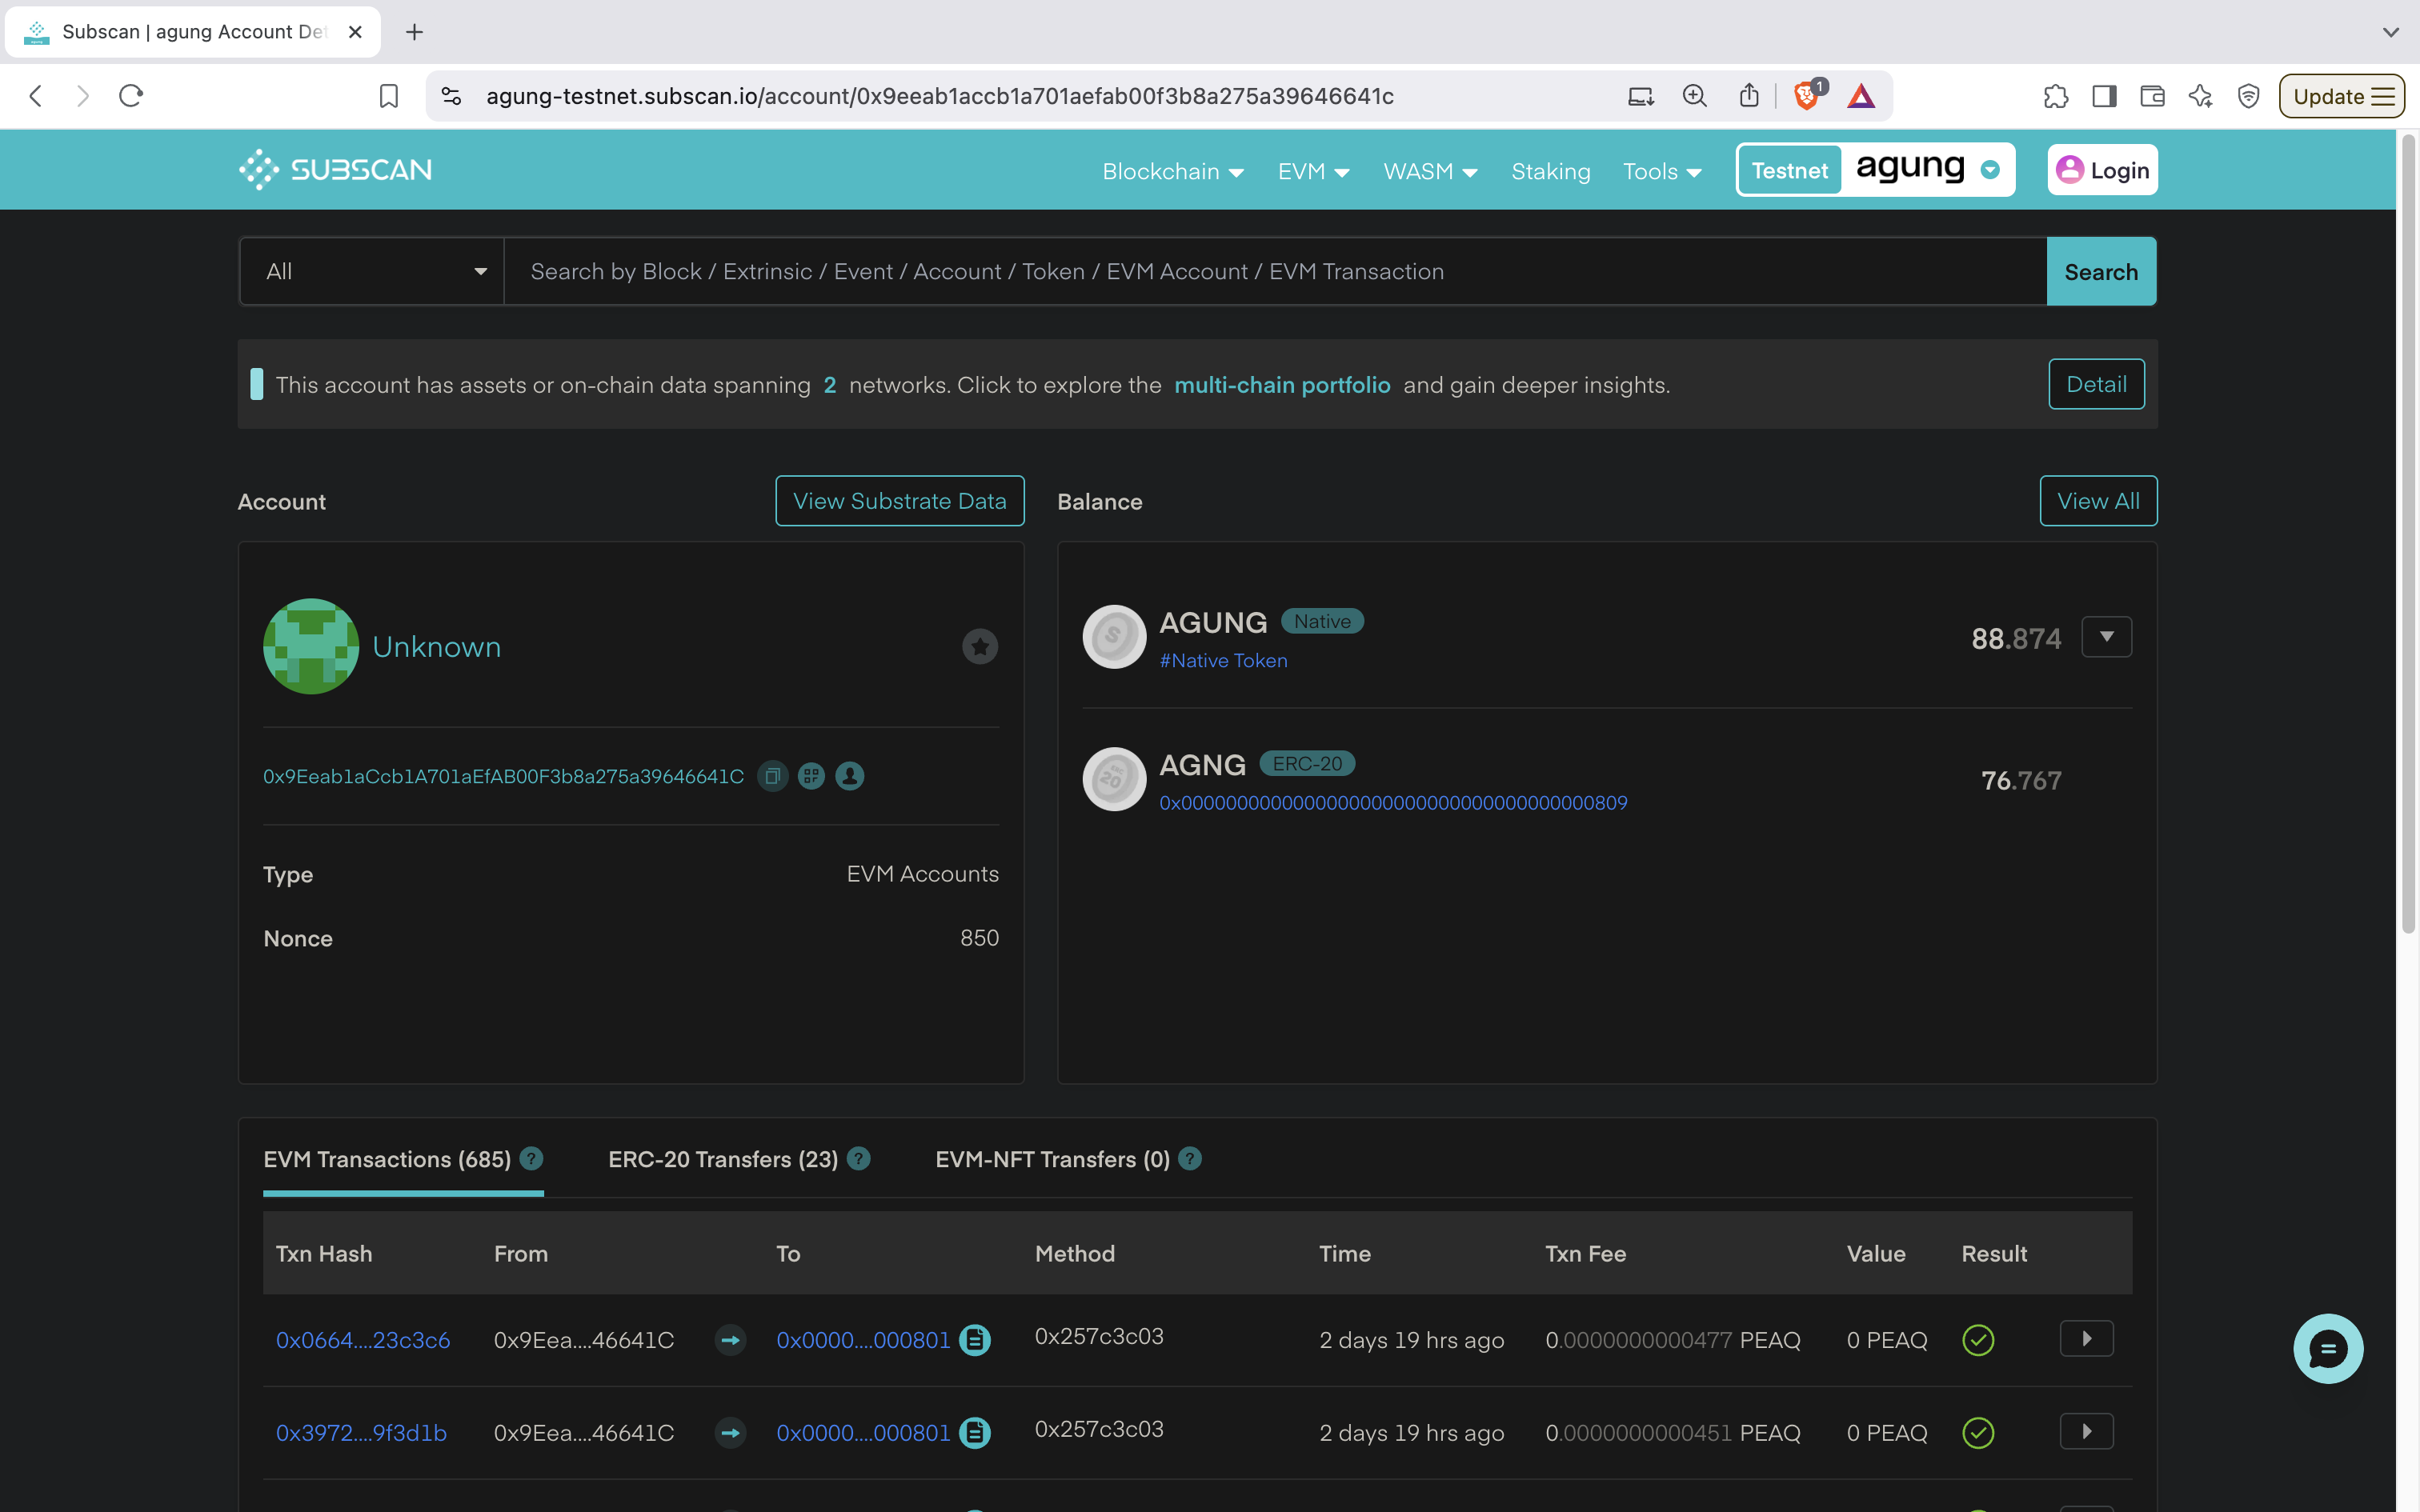Click the help icon next to EVM Transactions

pos(532,1159)
